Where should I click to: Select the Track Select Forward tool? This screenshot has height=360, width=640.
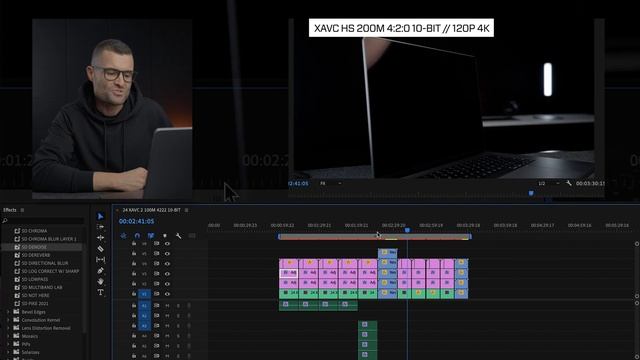[x=100, y=227]
